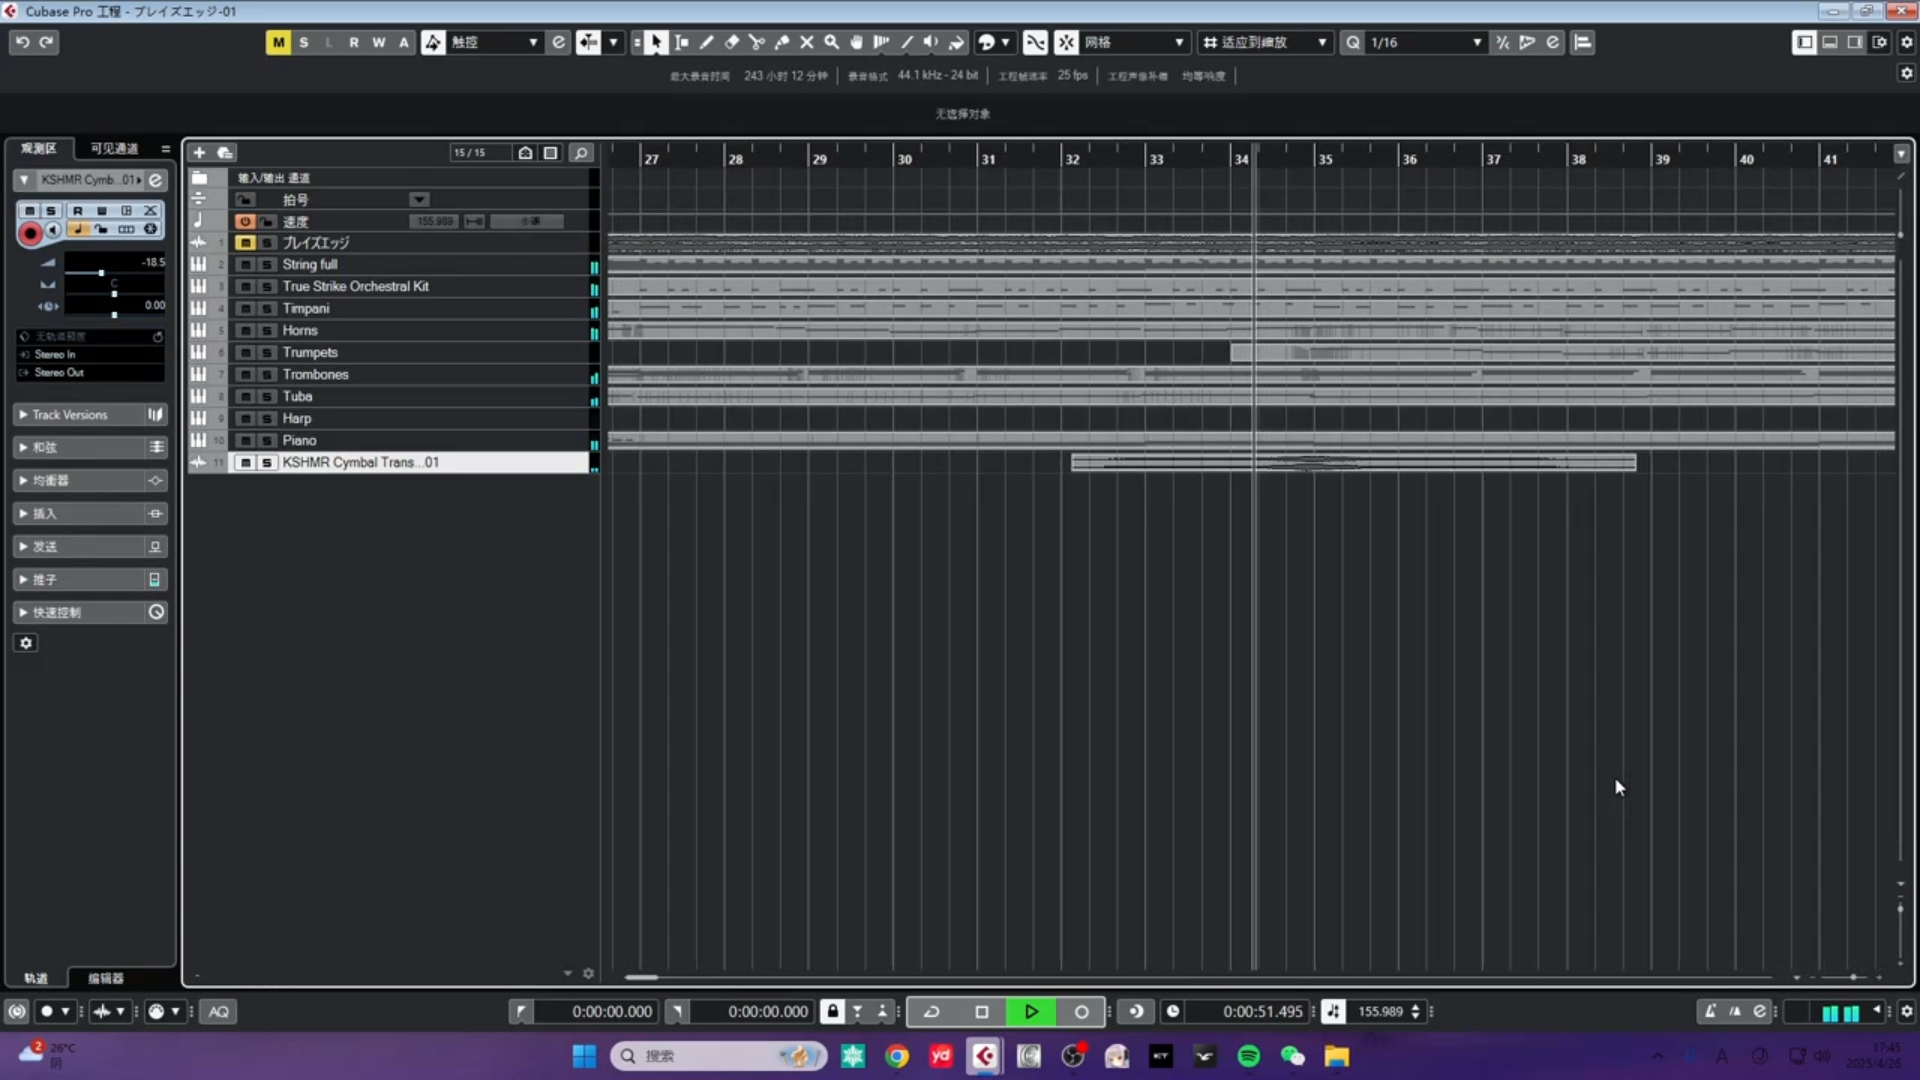Viewport: 1920px width, 1080px height.
Task: Mute the Horns track
Action: (245, 330)
